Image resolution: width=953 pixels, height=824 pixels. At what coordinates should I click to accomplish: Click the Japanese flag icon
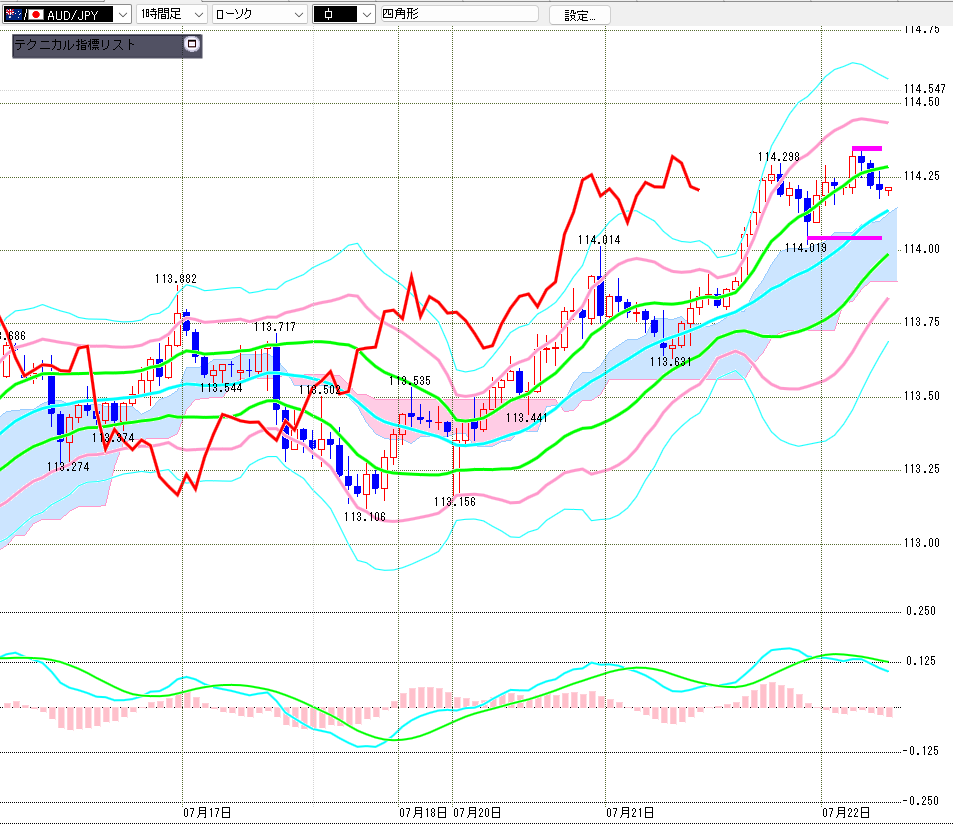pyautogui.click(x=36, y=15)
